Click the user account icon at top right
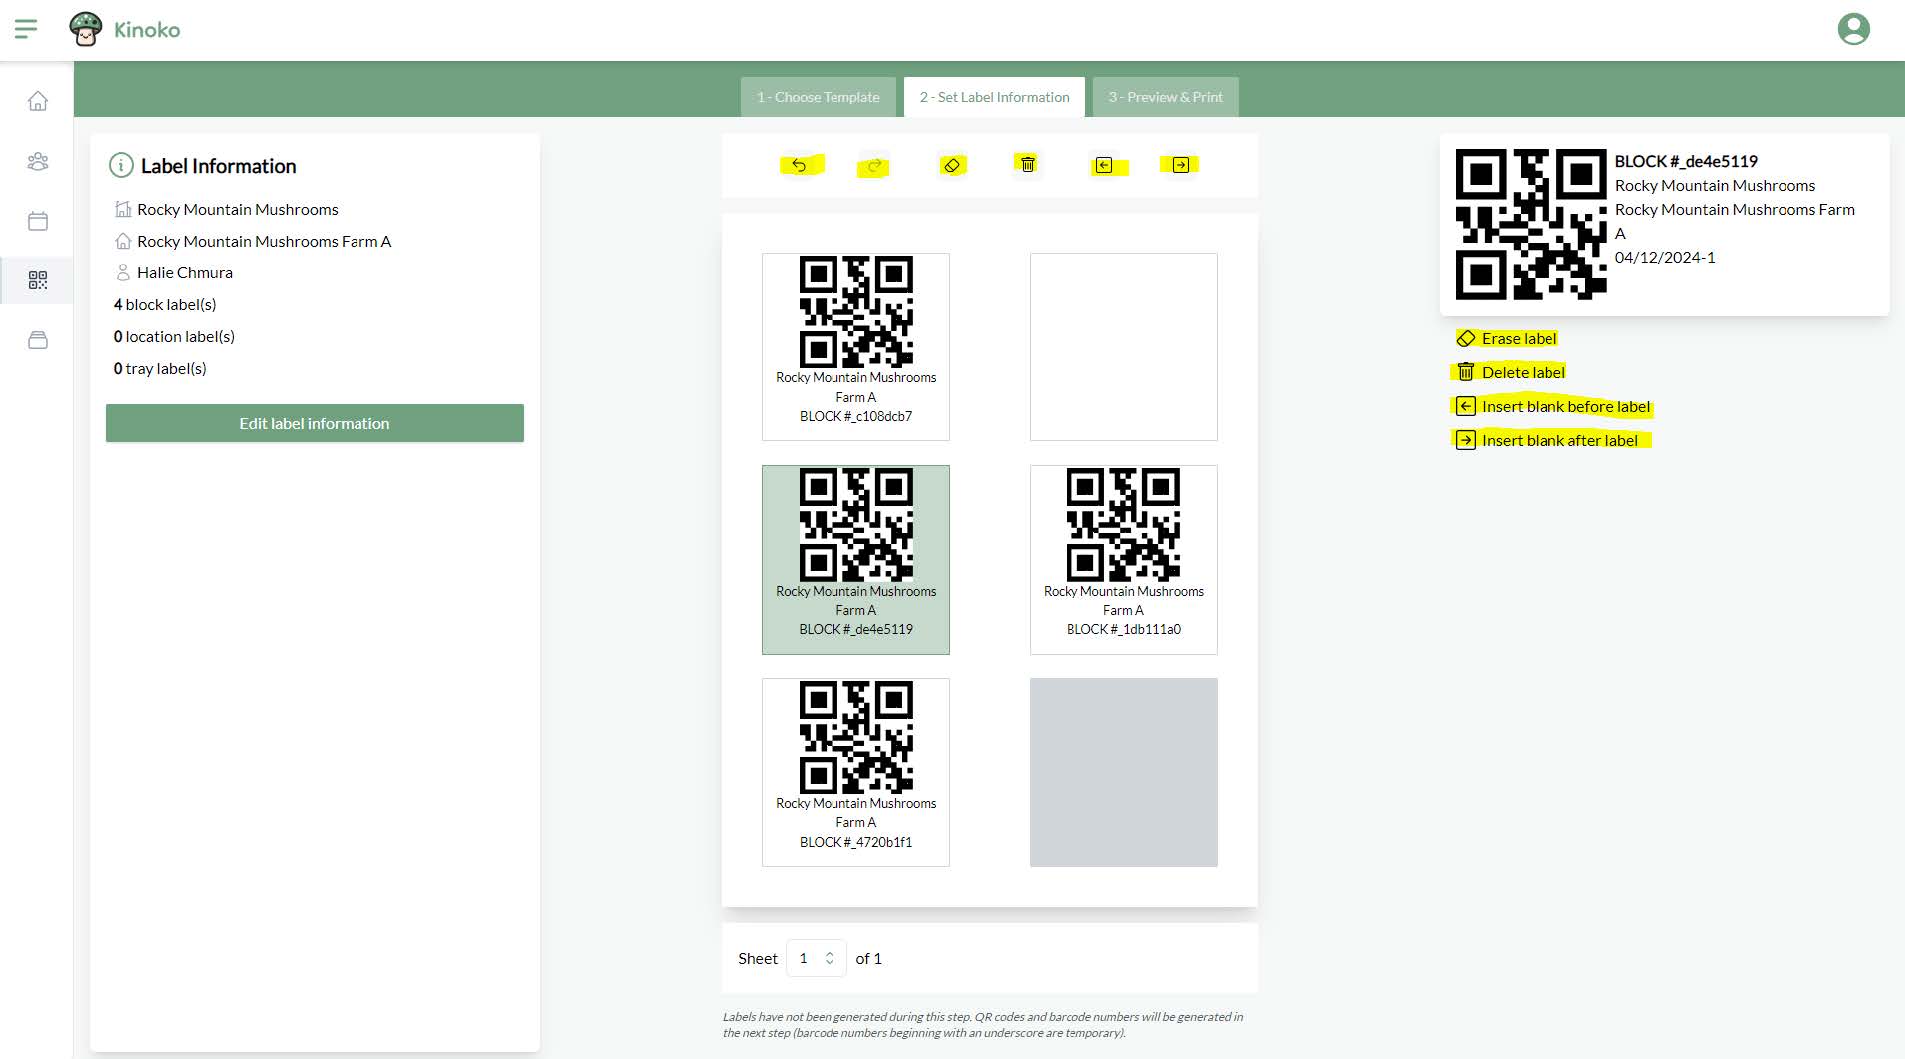Screen dimensions: 1905x1059 pyautogui.click(x=1854, y=28)
